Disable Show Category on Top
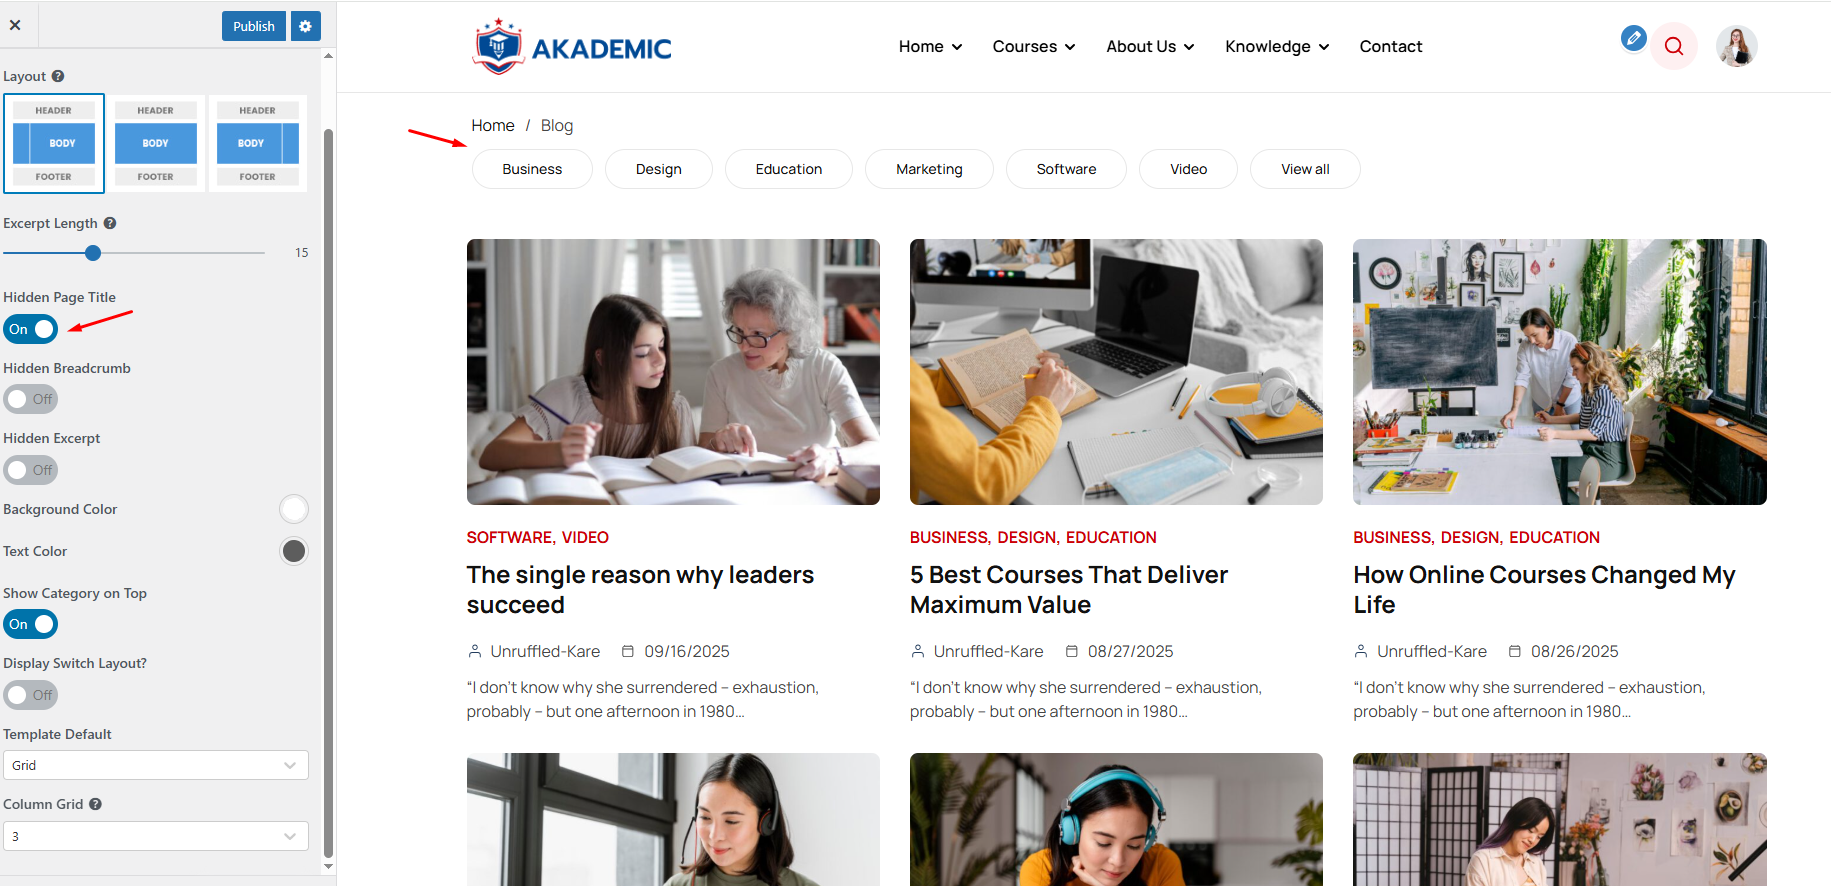 31,624
